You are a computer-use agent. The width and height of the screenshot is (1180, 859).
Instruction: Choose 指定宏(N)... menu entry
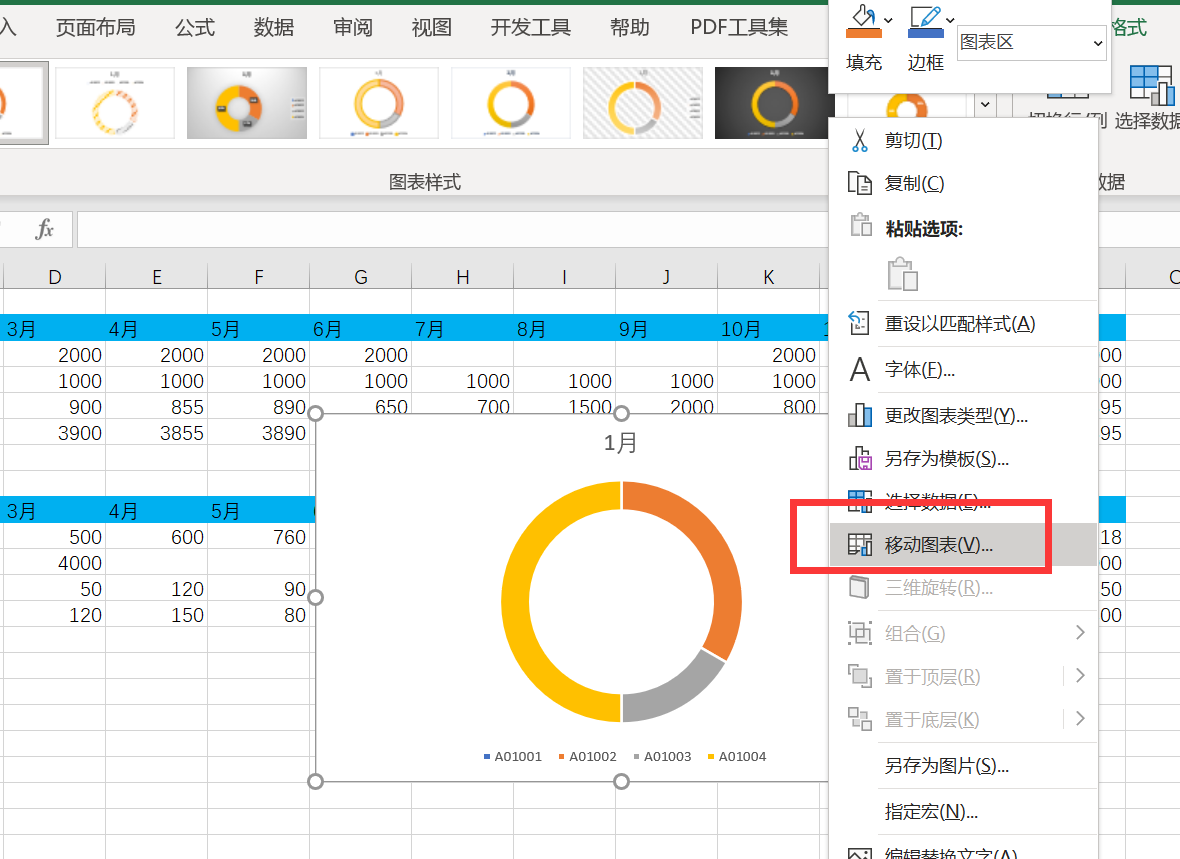963,812
